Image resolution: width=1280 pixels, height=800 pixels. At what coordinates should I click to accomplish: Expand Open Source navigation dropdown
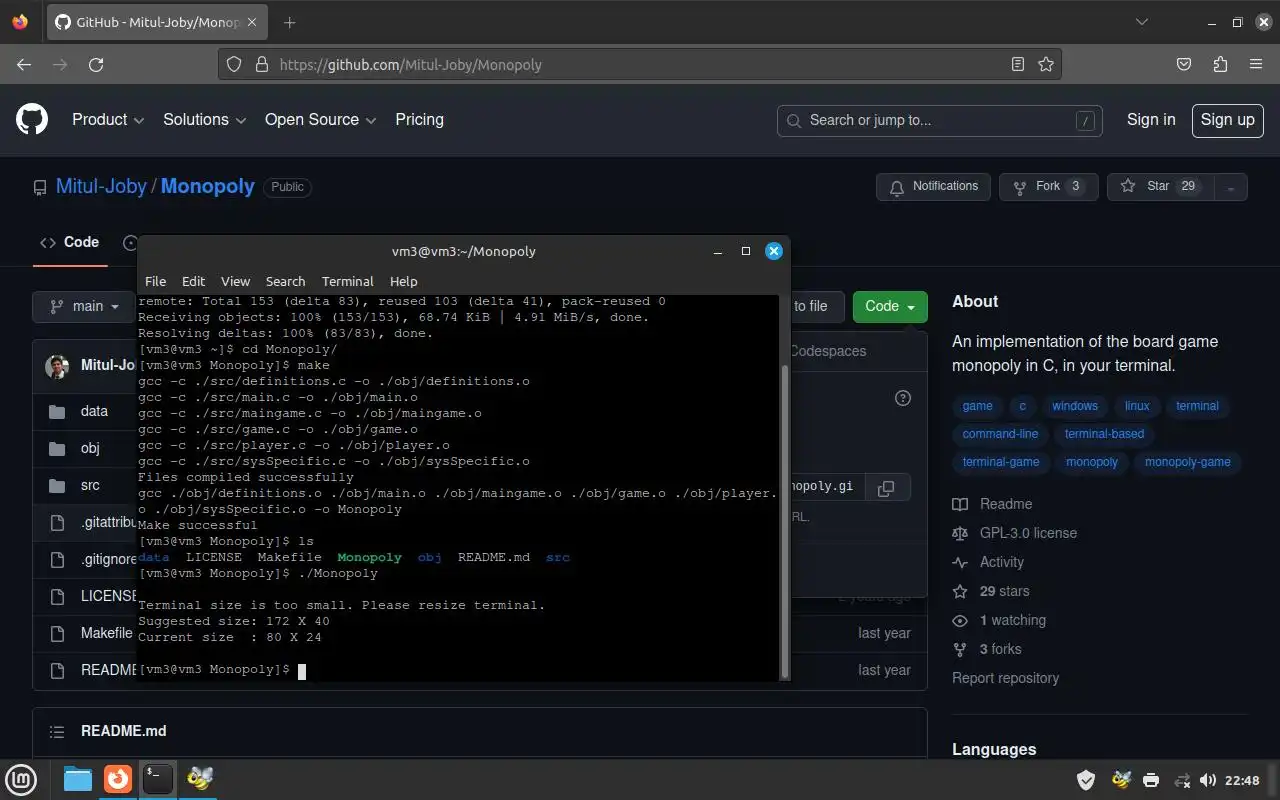pos(320,119)
